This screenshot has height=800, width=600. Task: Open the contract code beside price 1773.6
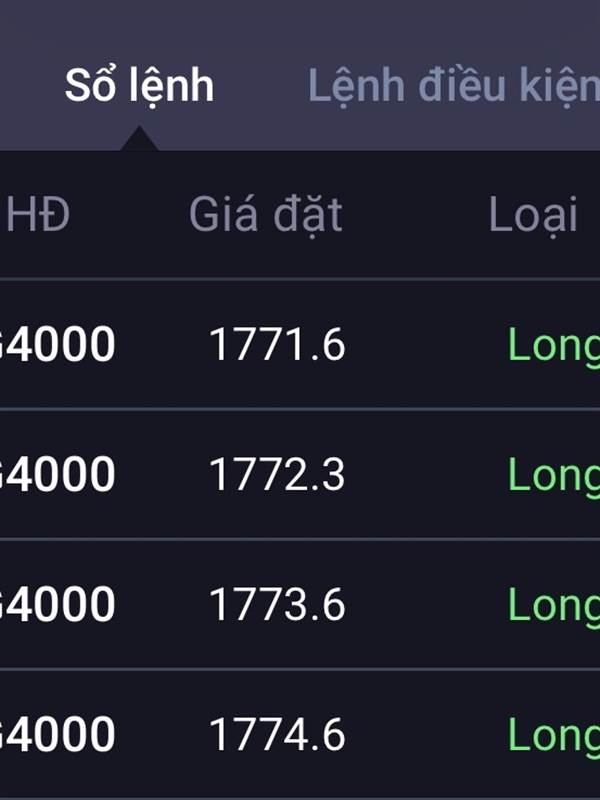58,605
